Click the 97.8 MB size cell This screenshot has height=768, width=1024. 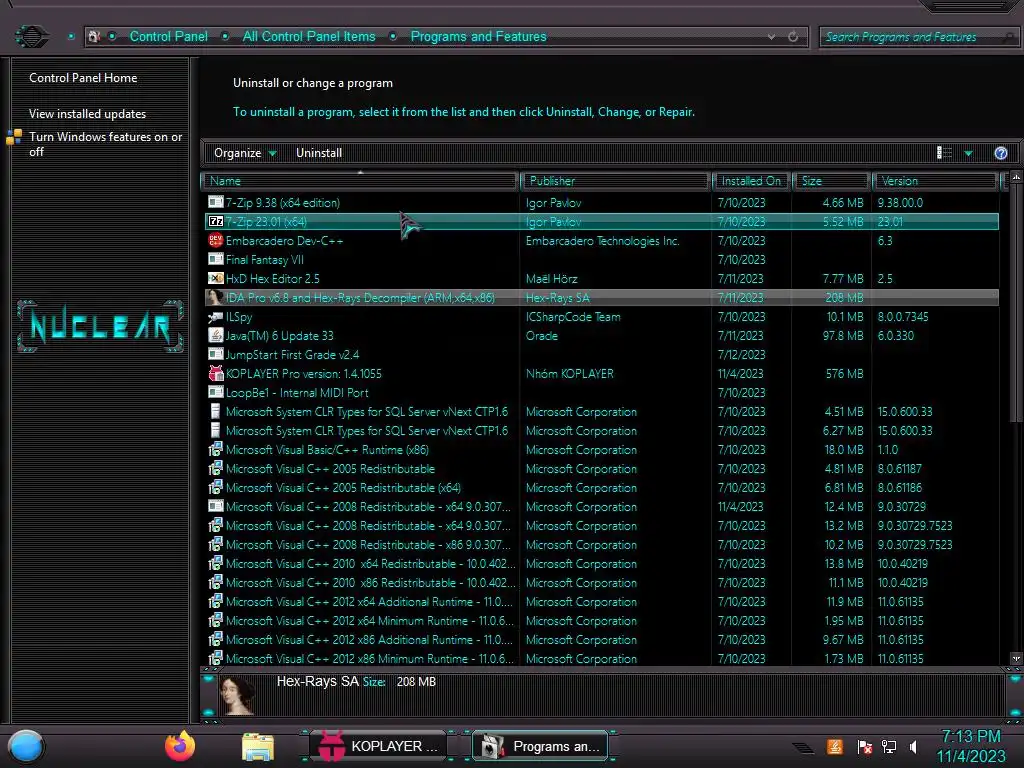pyautogui.click(x=842, y=336)
